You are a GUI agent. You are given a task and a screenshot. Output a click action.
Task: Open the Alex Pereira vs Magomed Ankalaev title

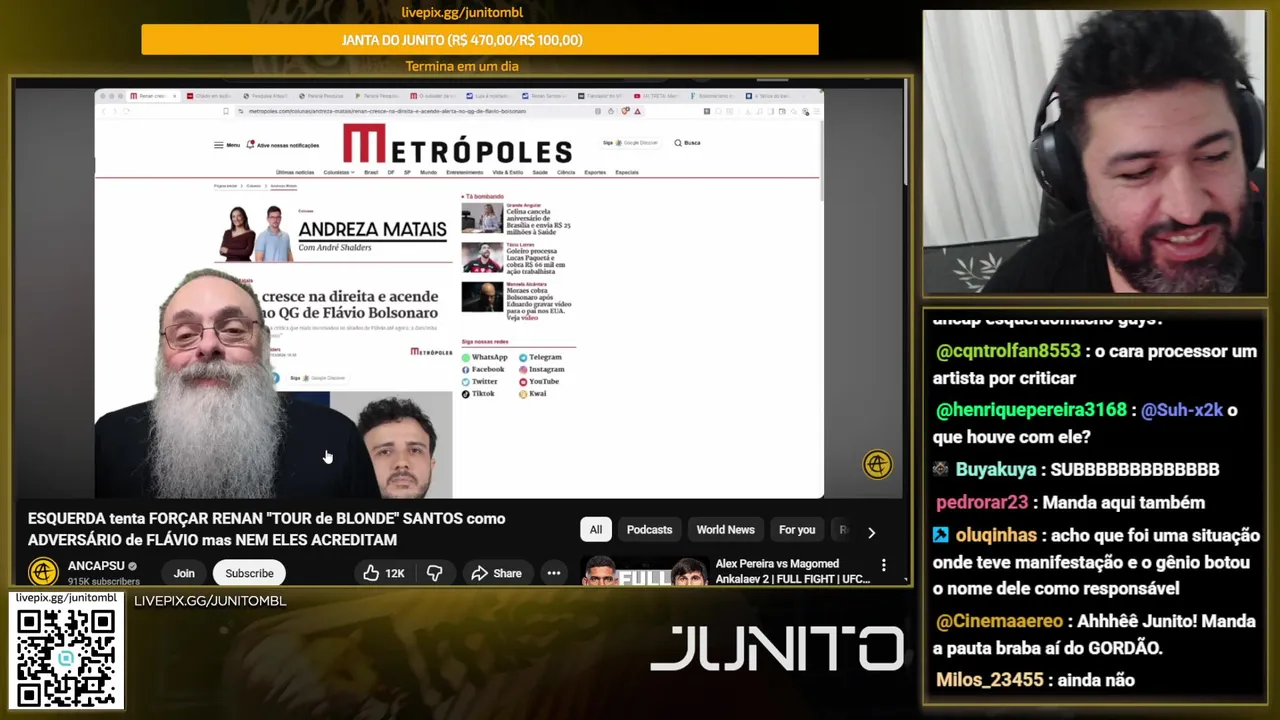792,571
